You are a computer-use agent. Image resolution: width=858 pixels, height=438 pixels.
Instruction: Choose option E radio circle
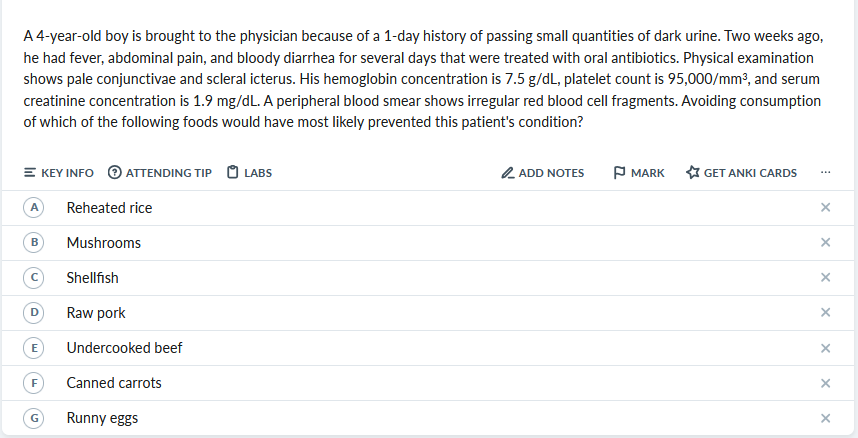(35, 348)
